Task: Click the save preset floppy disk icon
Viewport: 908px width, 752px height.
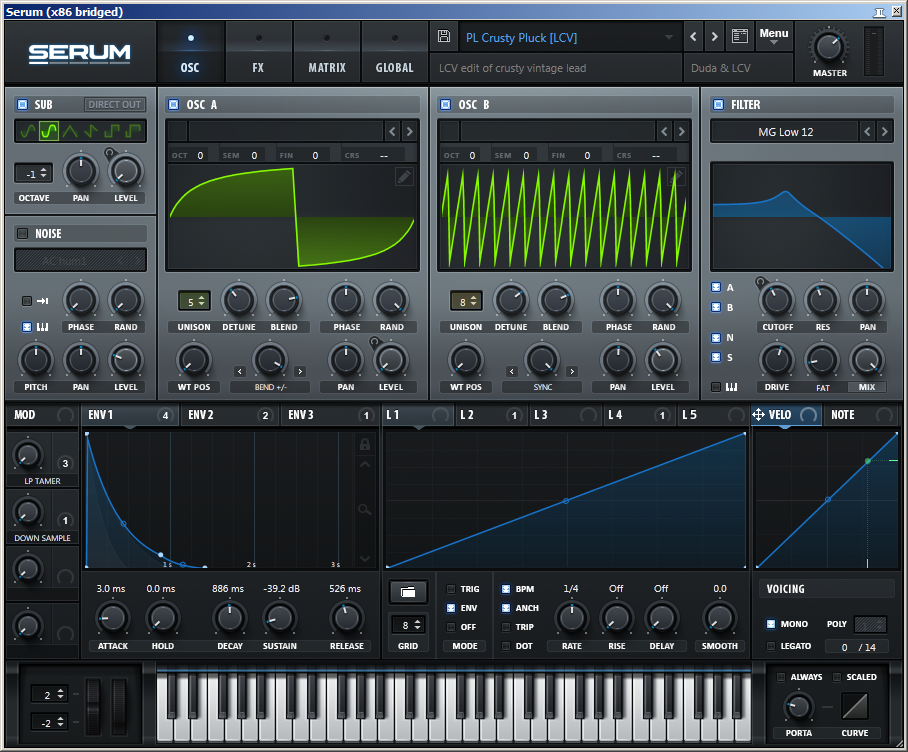Action: (x=445, y=37)
